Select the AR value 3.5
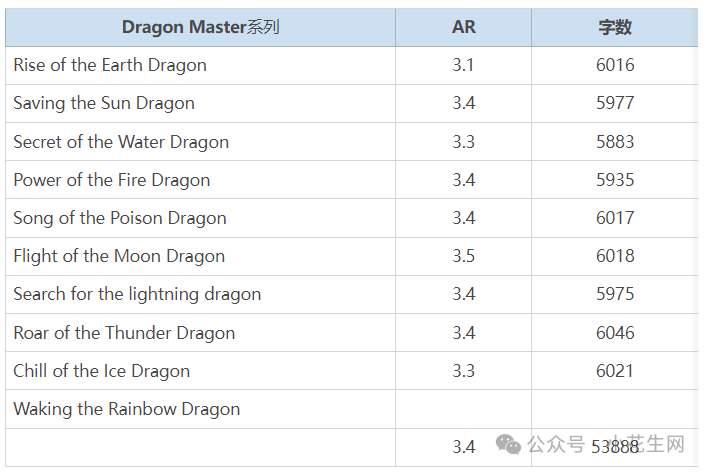The width and height of the screenshot is (707, 472). [x=463, y=256]
